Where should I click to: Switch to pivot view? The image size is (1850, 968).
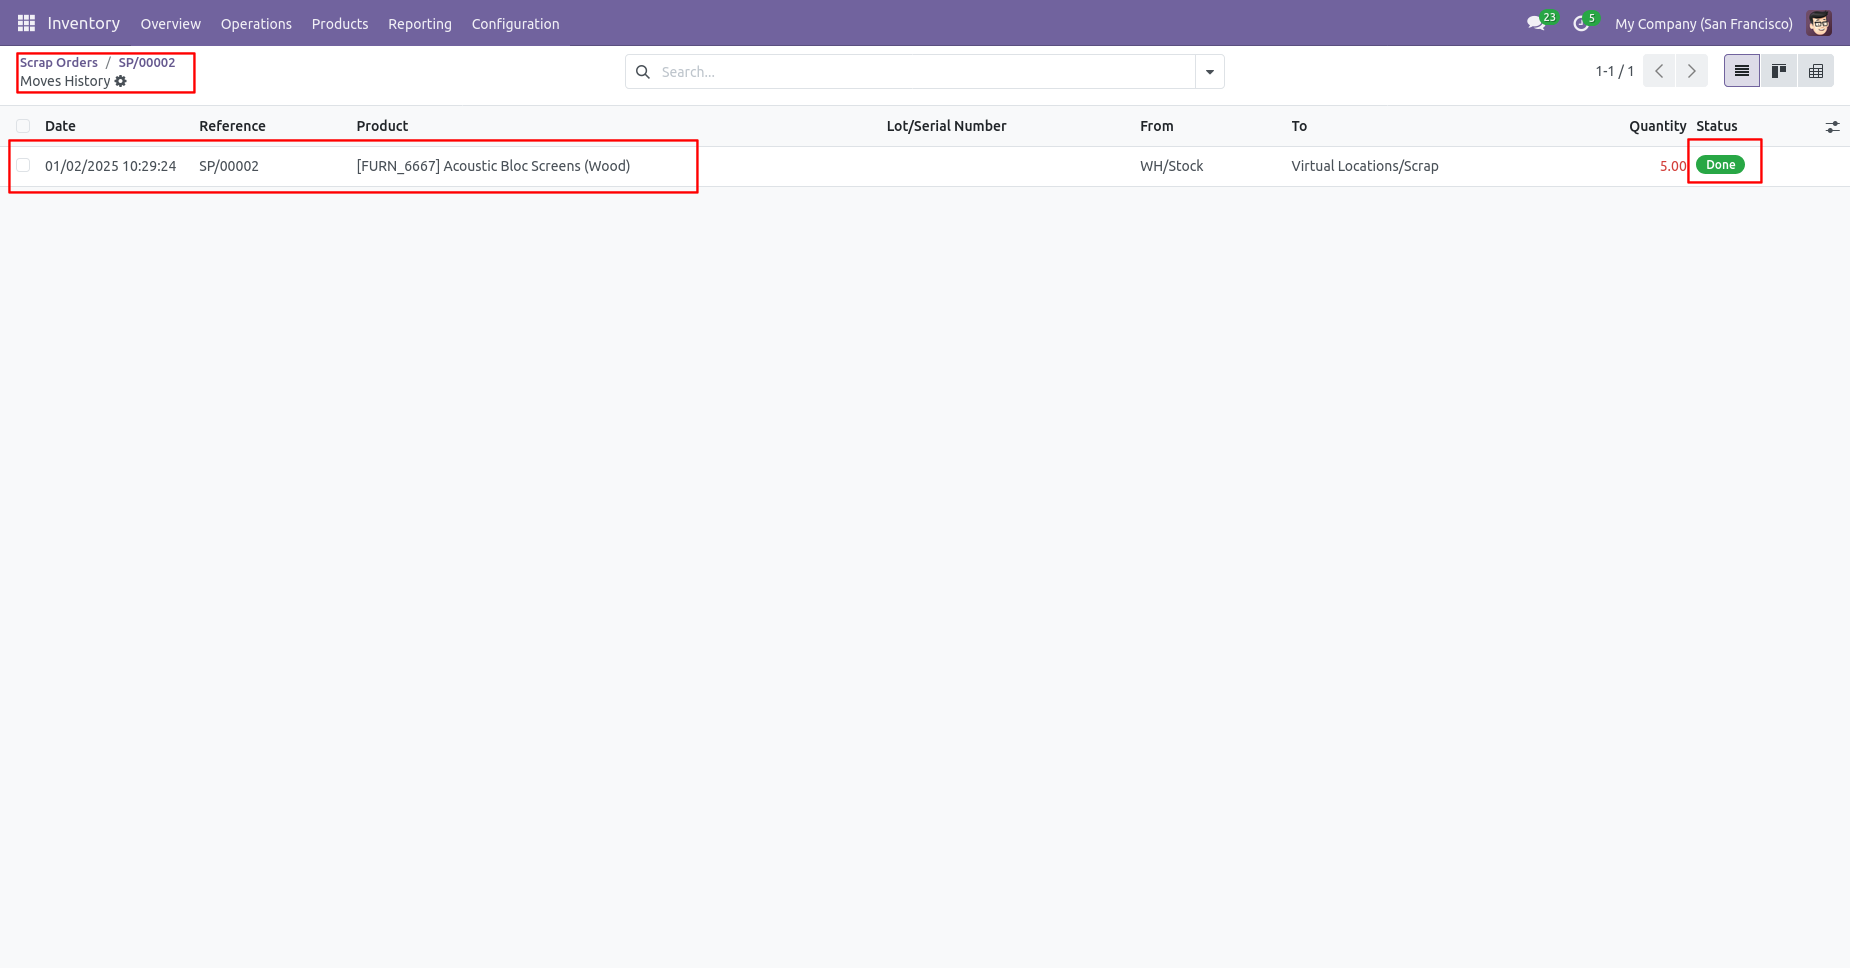coord(1816,71)
